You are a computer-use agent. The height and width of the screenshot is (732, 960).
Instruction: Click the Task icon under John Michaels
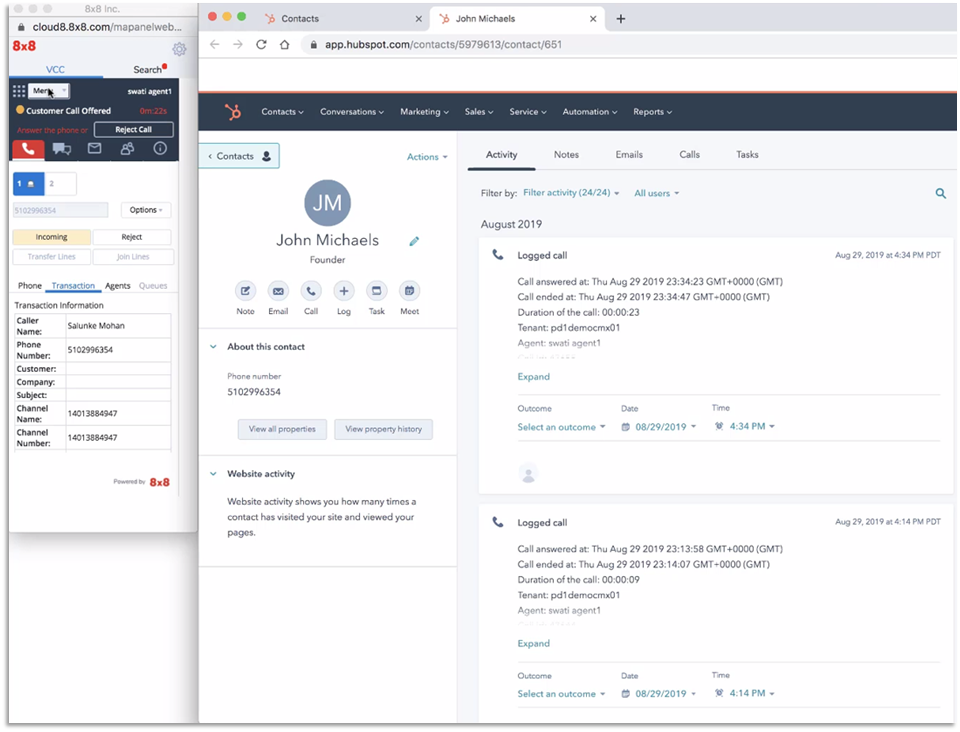tap(377, 291)
